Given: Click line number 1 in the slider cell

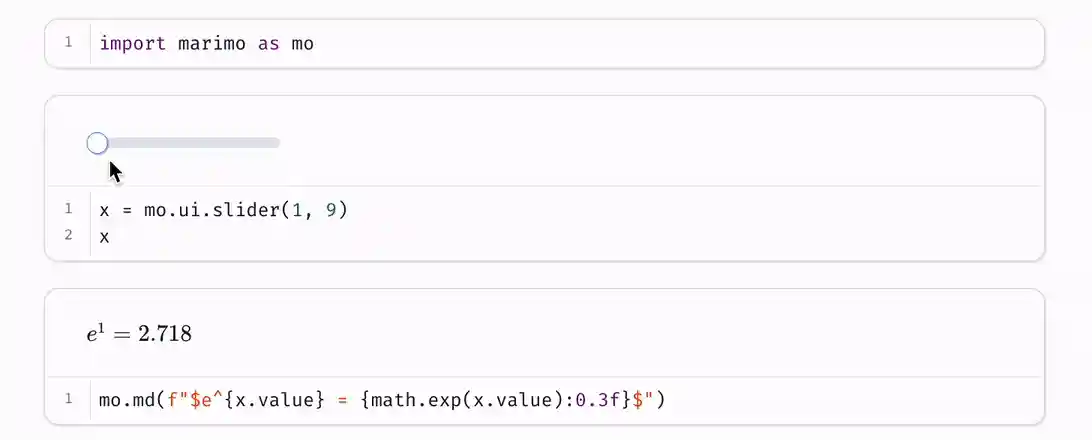Looking at the screenshot, I should click(x=68, y=210).
